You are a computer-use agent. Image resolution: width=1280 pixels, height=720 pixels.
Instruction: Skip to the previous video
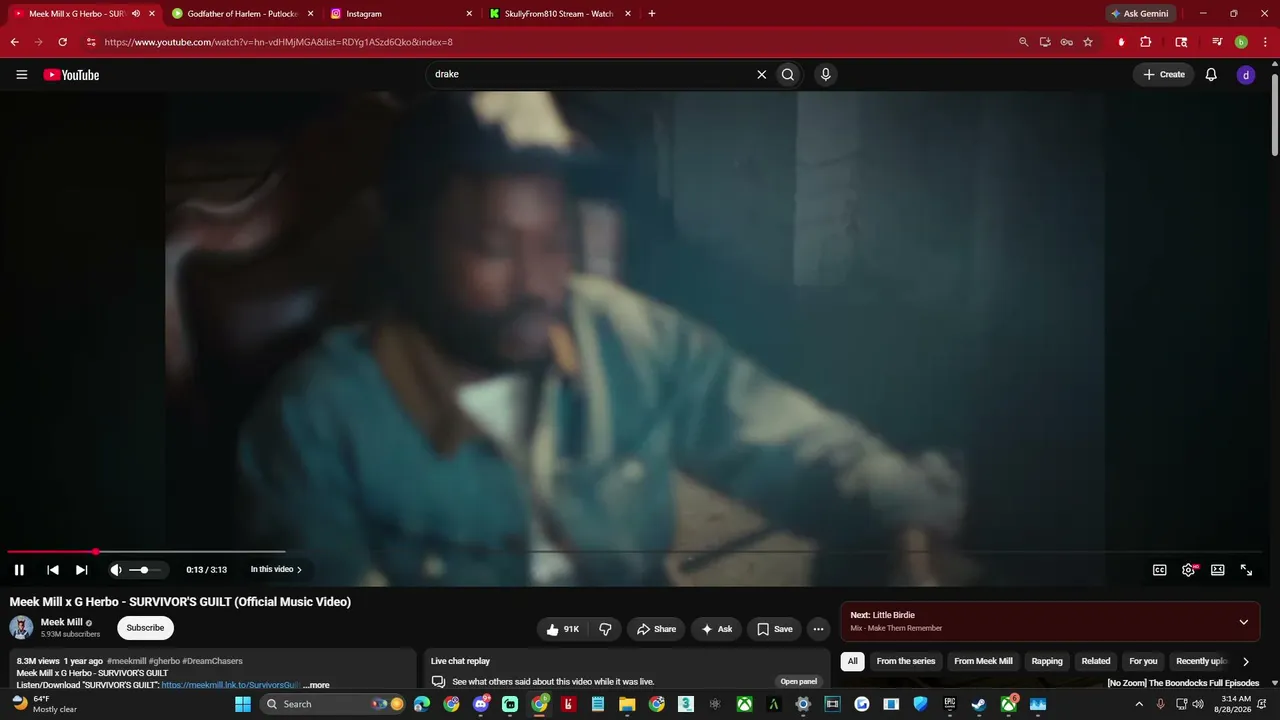pyautogui.click(x=53, y=570)
